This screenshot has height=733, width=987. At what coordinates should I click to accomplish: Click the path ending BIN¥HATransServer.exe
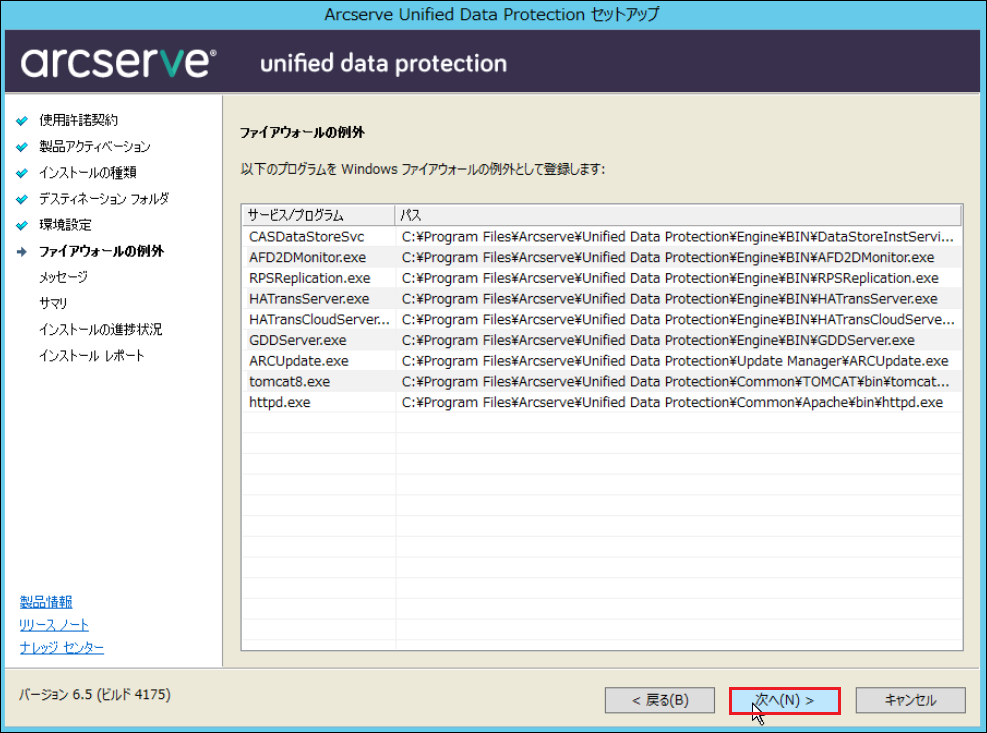pos(670,299)
